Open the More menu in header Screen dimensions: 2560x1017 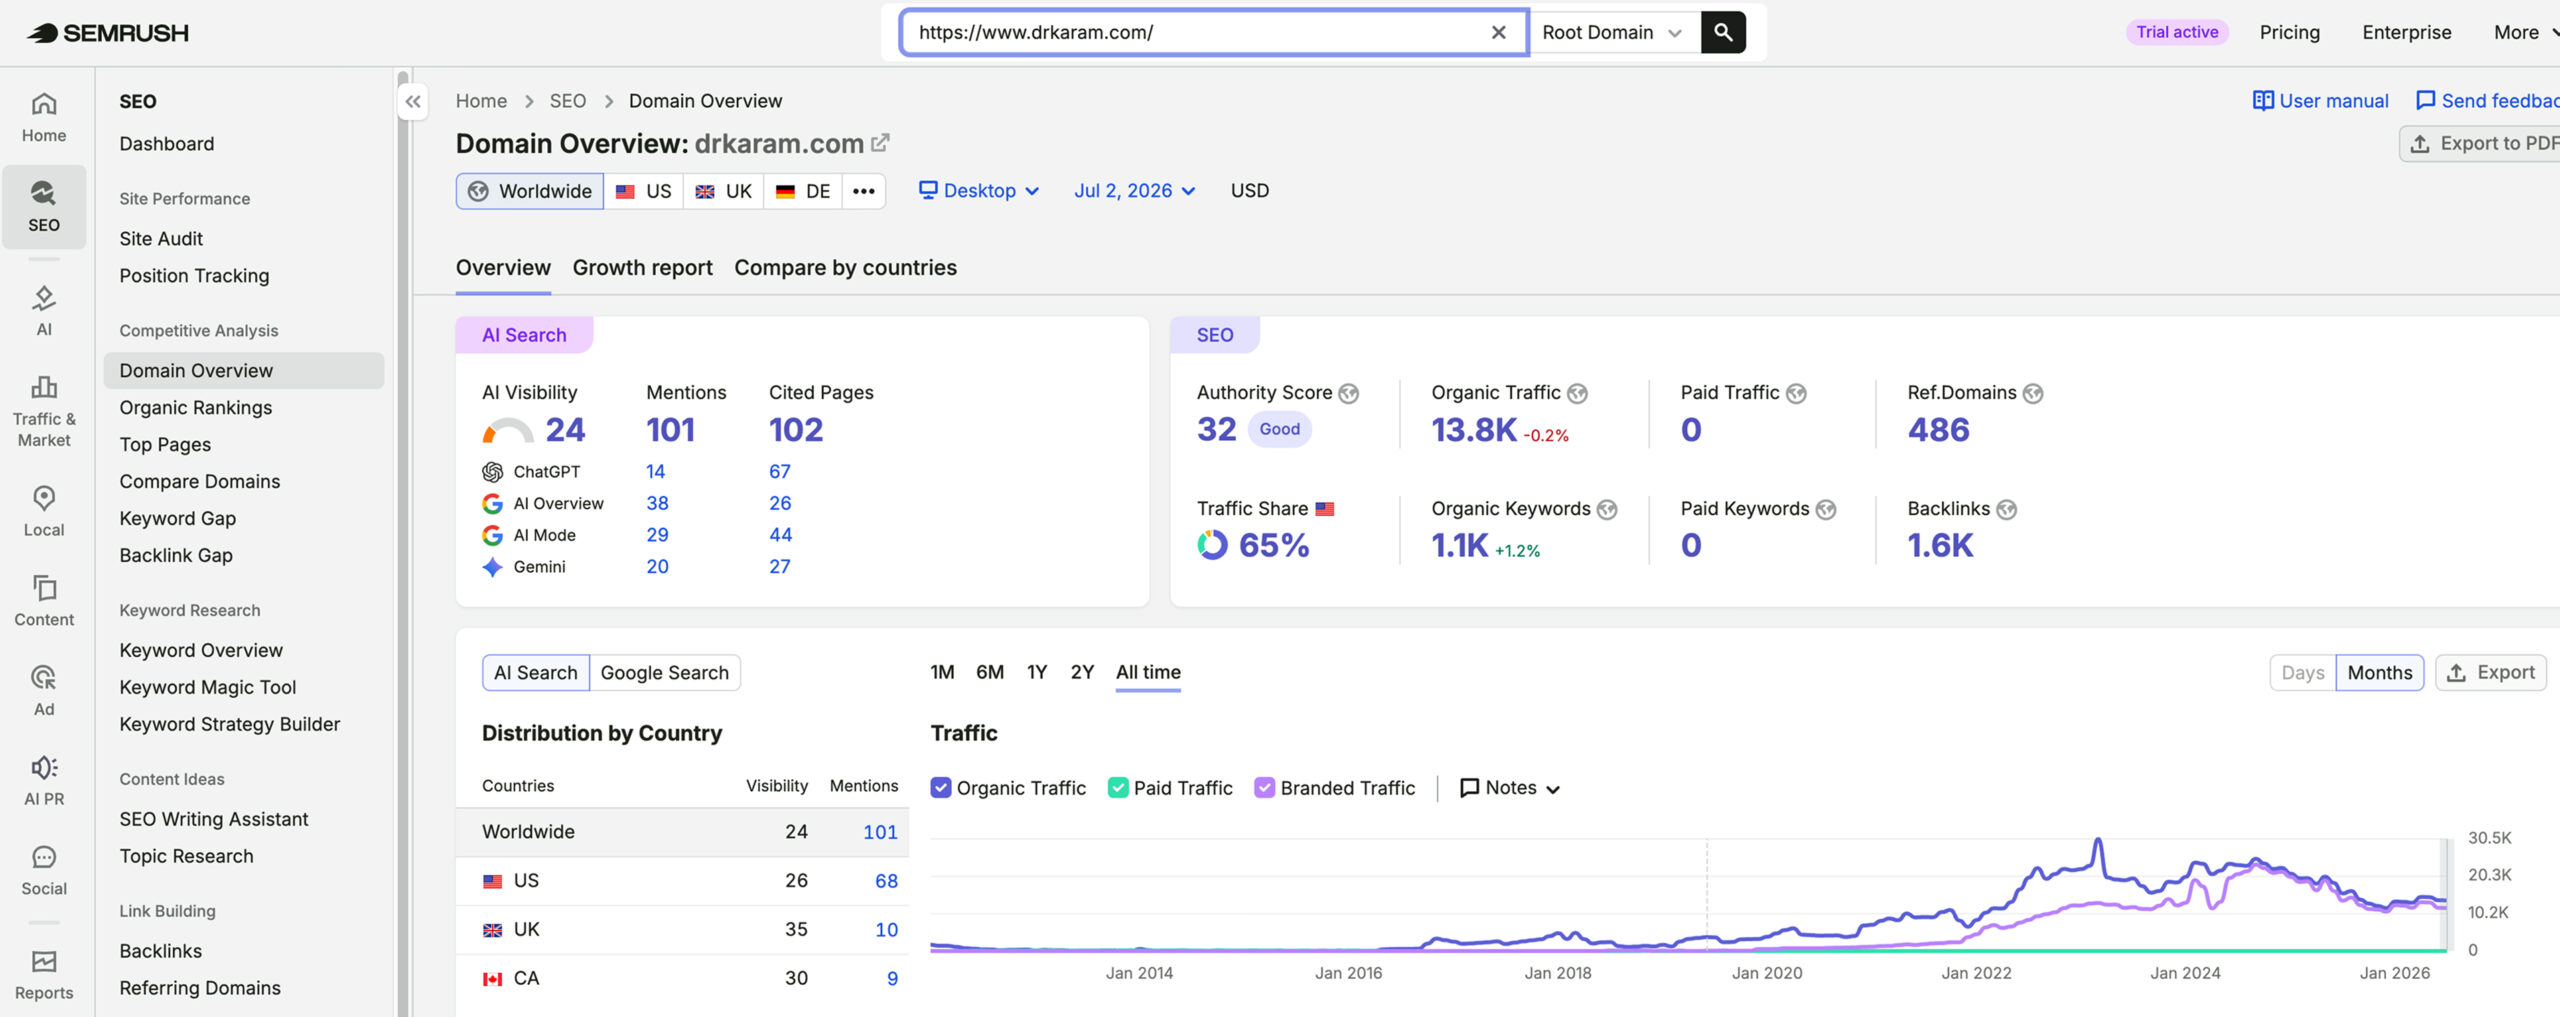2525,32
